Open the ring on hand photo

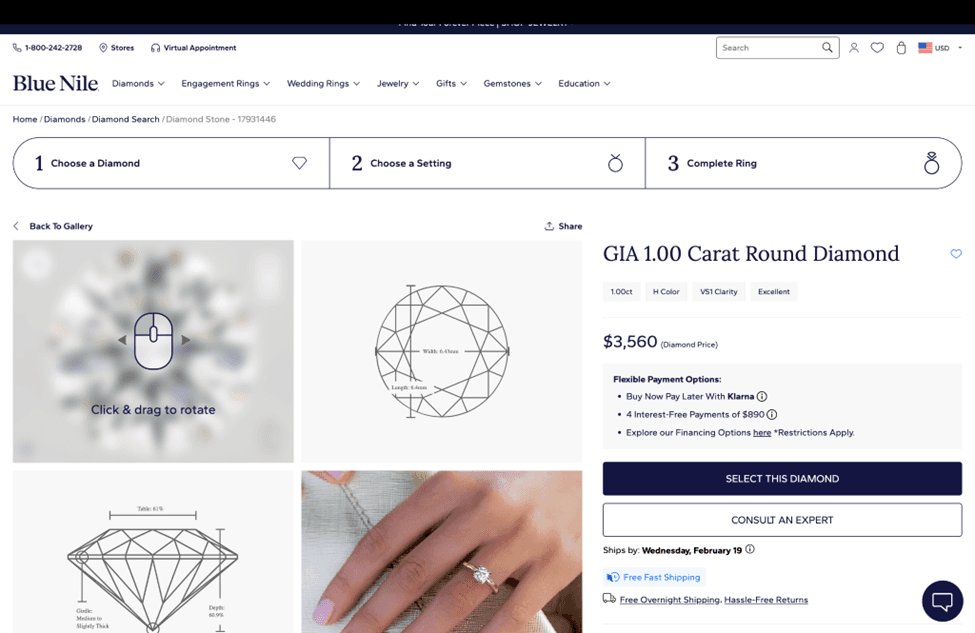pyautogui.click(x=442, y=552)
